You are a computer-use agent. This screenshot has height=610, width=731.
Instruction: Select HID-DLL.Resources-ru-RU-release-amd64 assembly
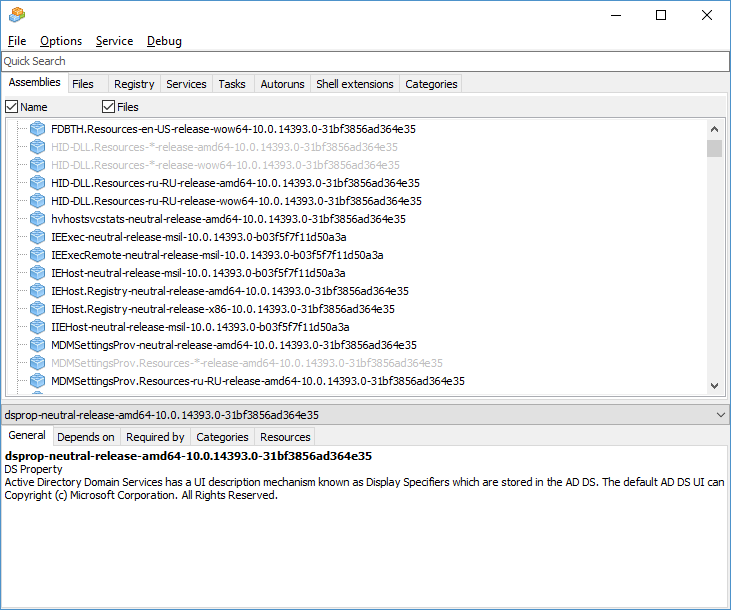[x=235, y=183]
